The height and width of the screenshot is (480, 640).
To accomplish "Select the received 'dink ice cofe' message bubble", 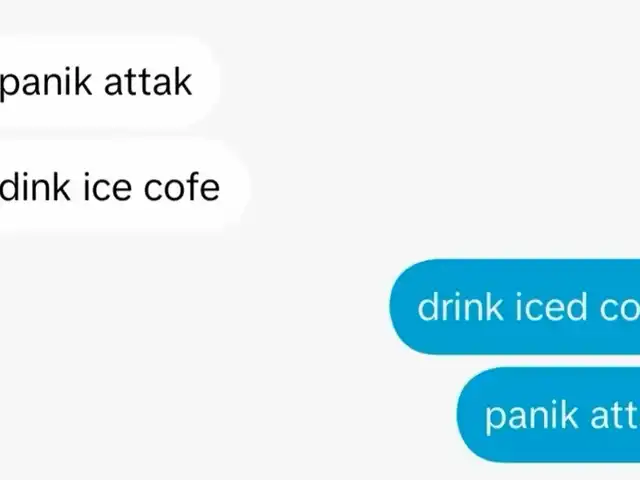I will [124, 187].
